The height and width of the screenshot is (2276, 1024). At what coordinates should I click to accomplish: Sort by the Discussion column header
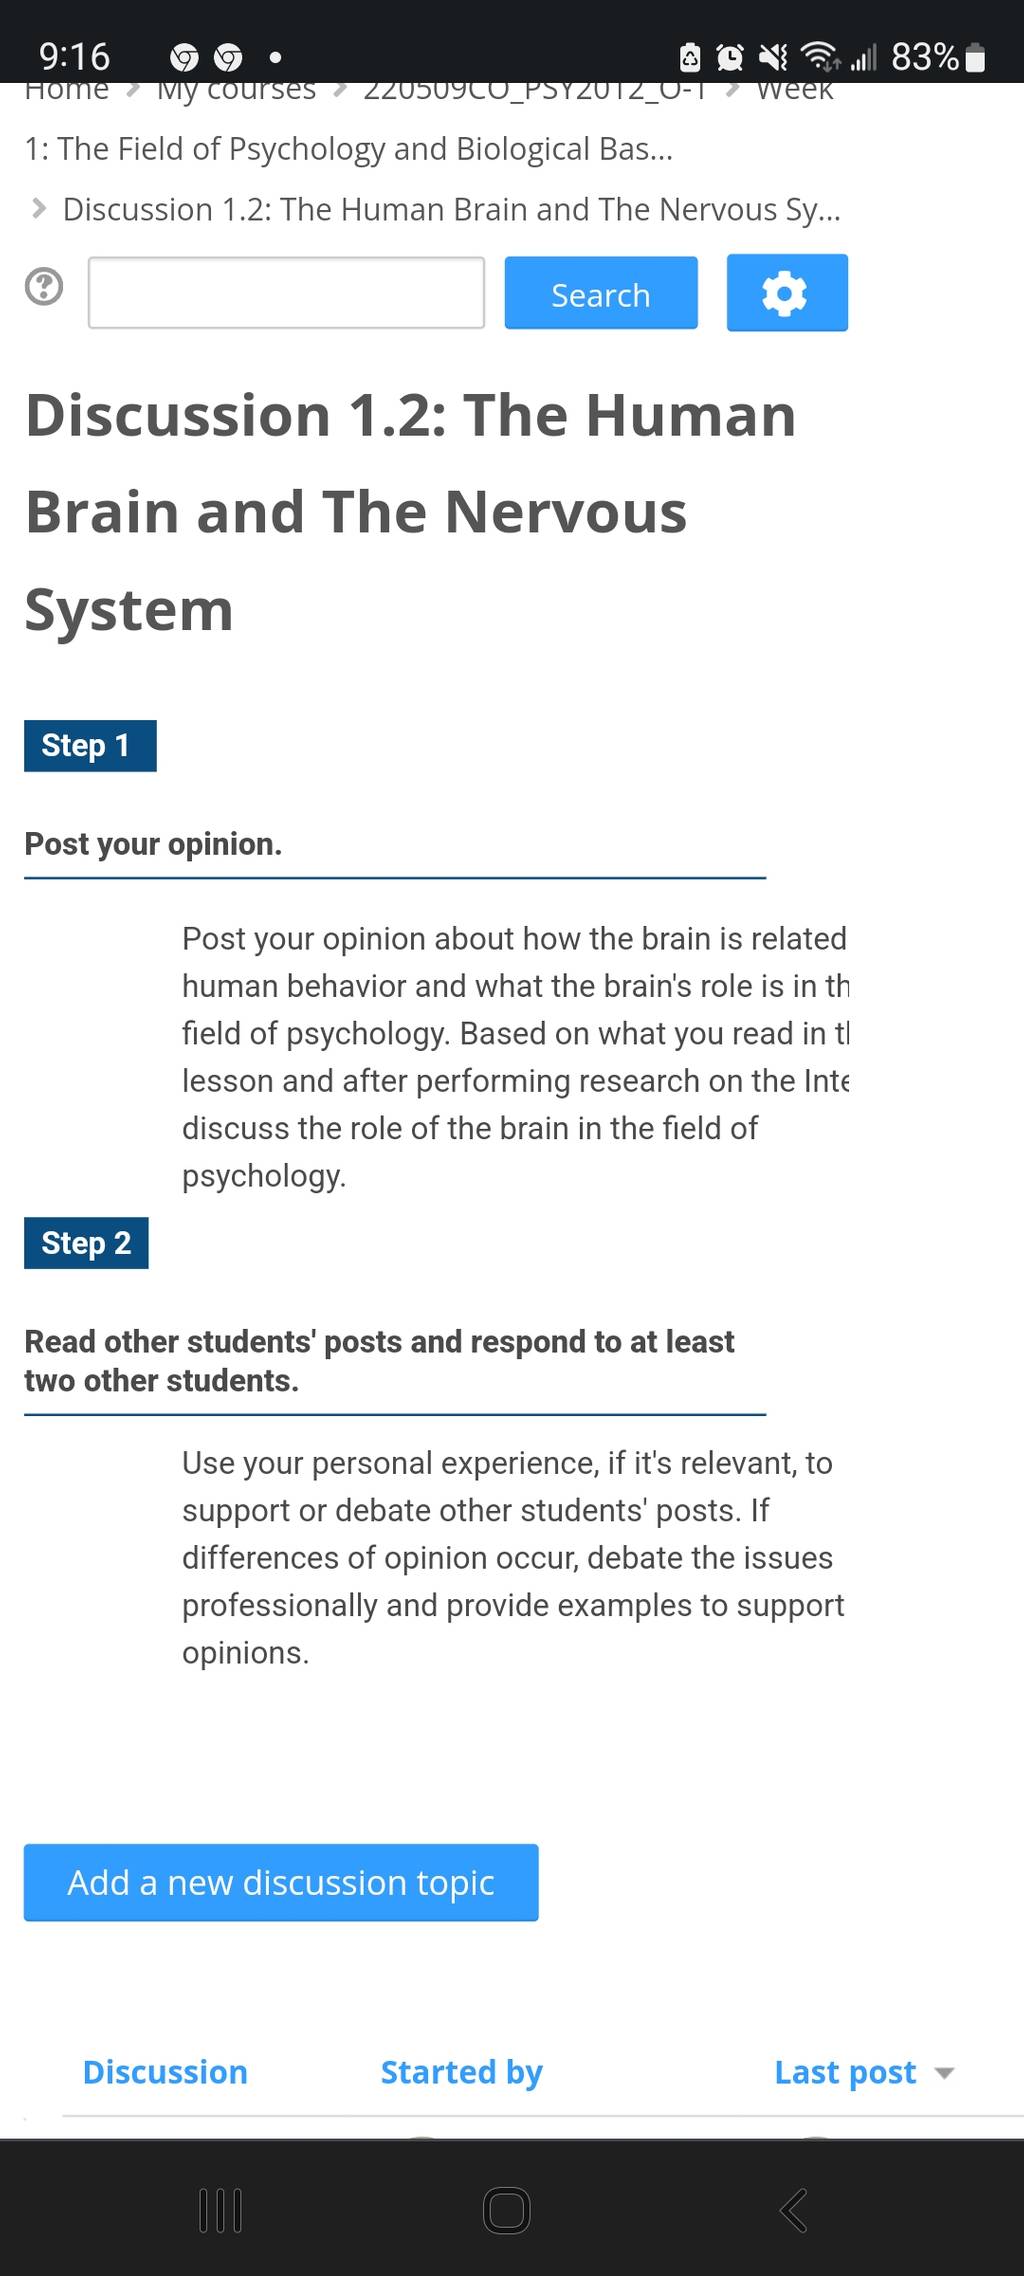(165, 2072)
